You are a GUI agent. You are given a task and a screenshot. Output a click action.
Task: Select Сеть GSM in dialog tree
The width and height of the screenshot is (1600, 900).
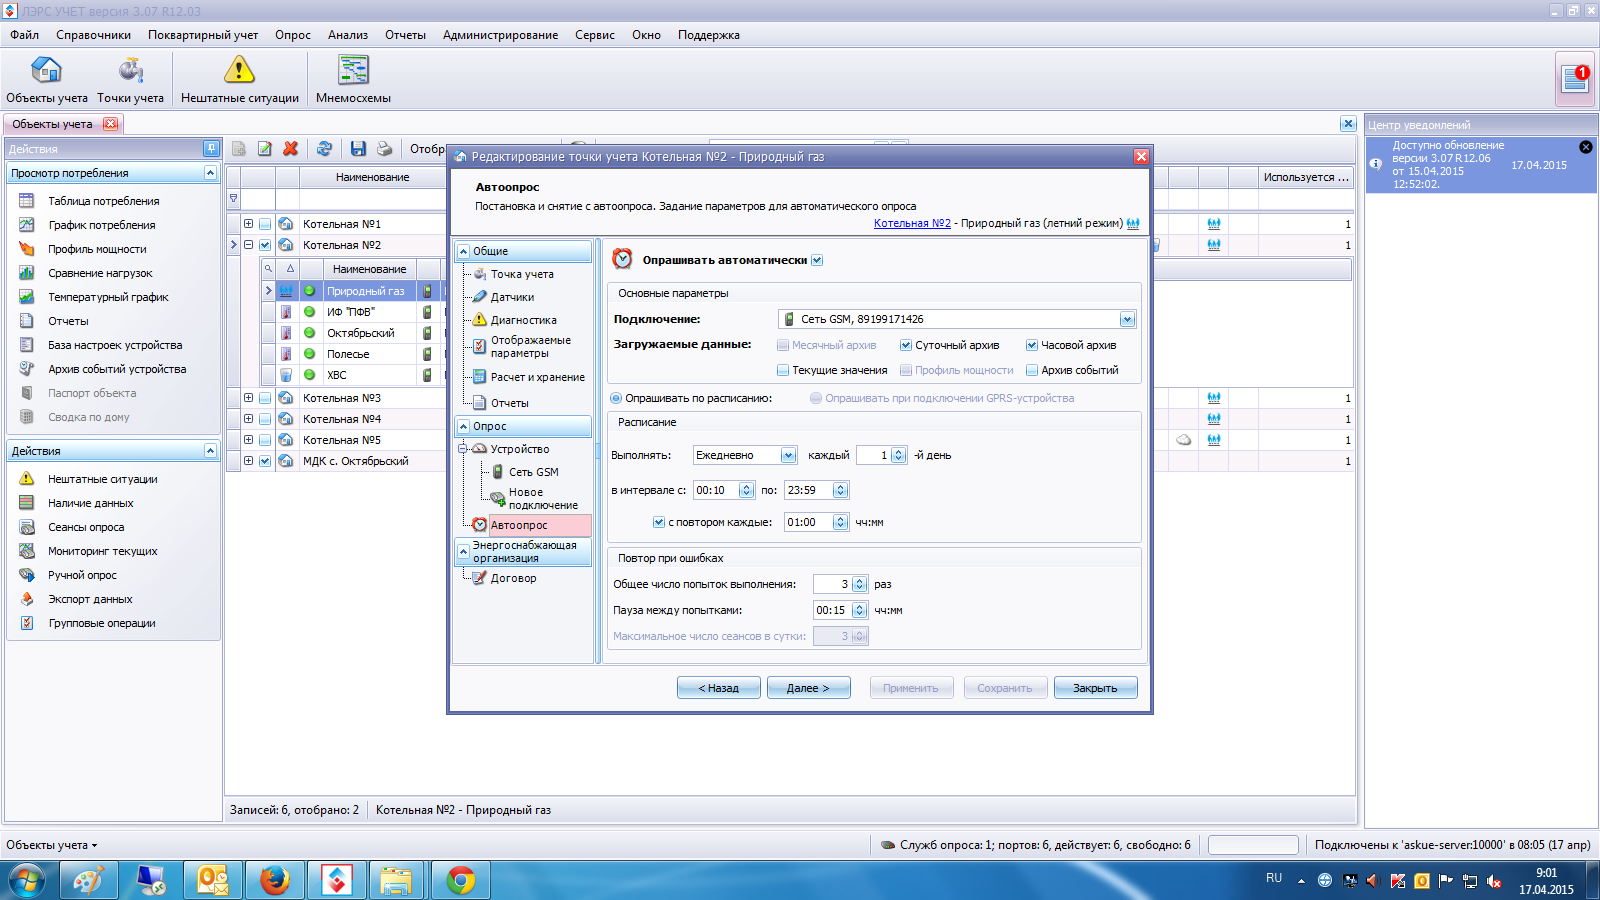coord(534,472)
